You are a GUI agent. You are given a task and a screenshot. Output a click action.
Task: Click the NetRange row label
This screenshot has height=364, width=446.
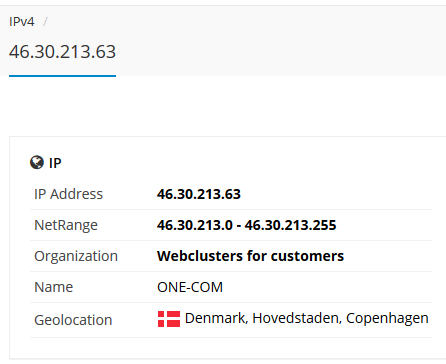[x=66, y=225]
